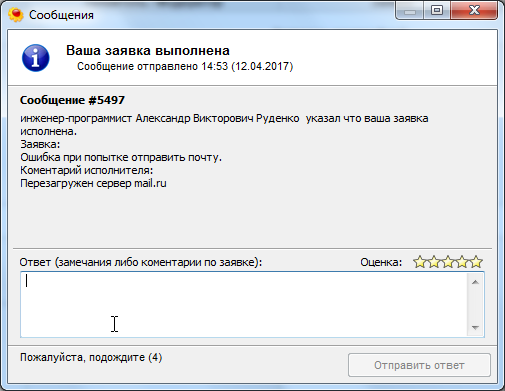505x391 pixels.
Task: Rate the request with one star
Action: pos(420,262)
